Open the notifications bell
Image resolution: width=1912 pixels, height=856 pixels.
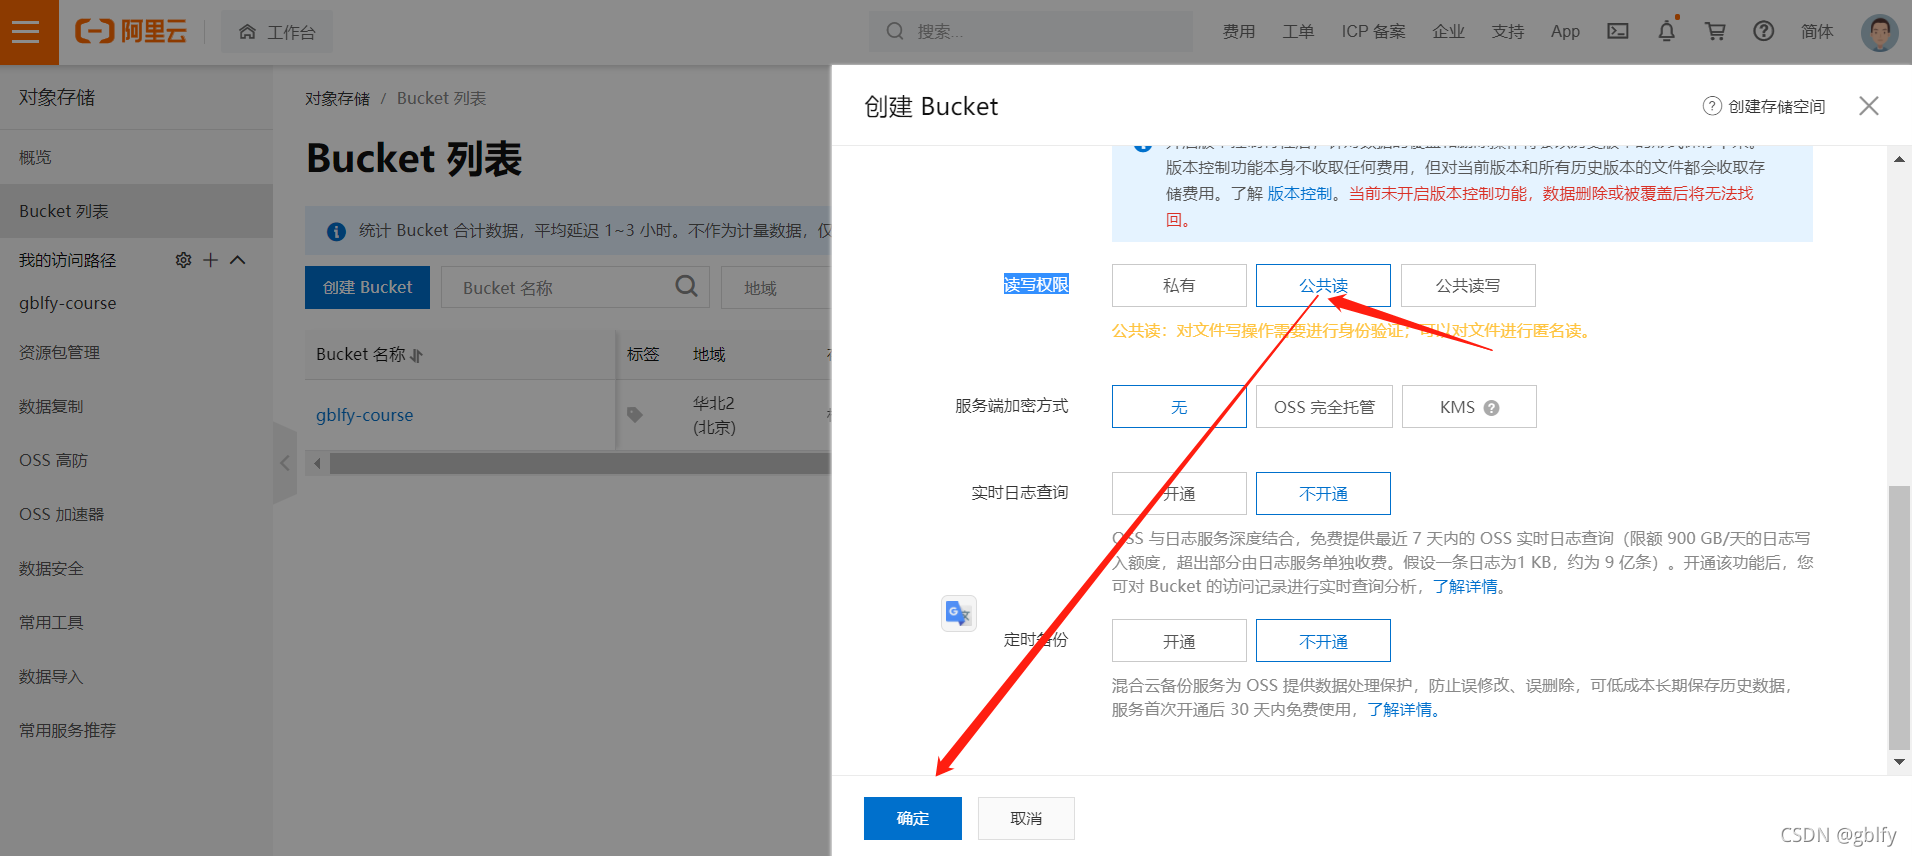point(1667,32)
